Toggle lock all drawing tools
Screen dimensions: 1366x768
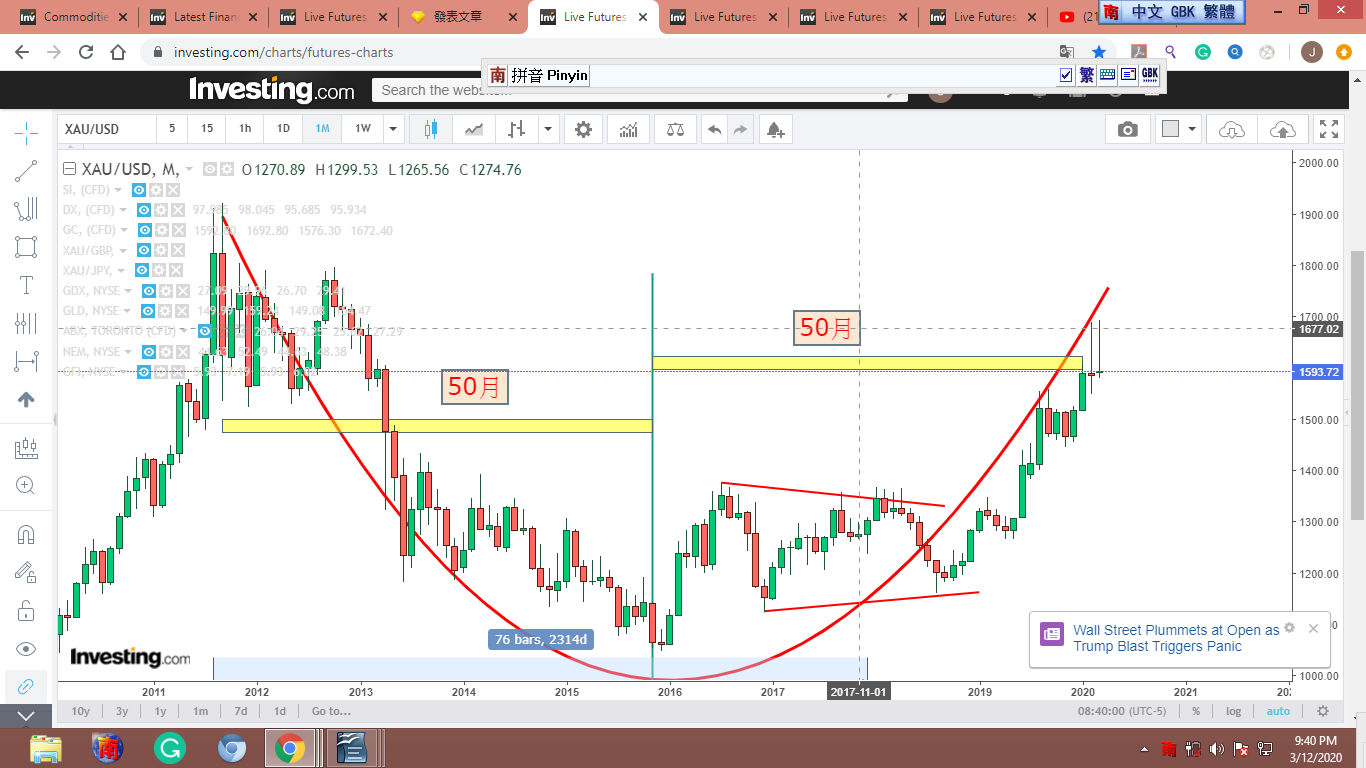26,611
